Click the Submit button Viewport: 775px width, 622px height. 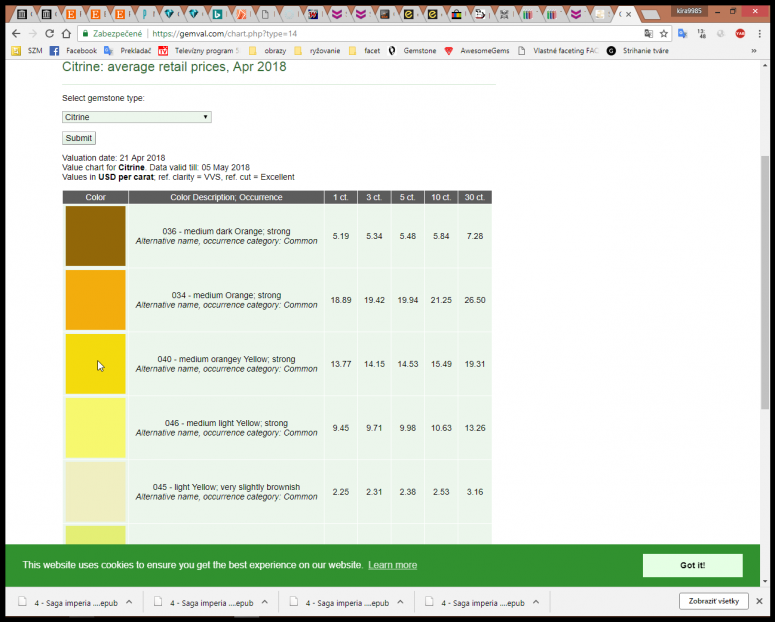pyautogui.click(x=79, y=138)
